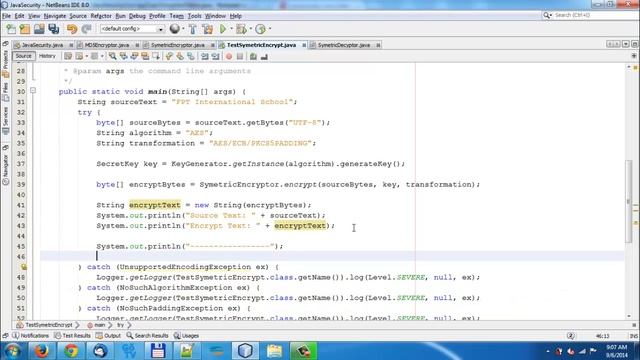Open the Services side panel
640x360 pixels.
tap(5, 121)
